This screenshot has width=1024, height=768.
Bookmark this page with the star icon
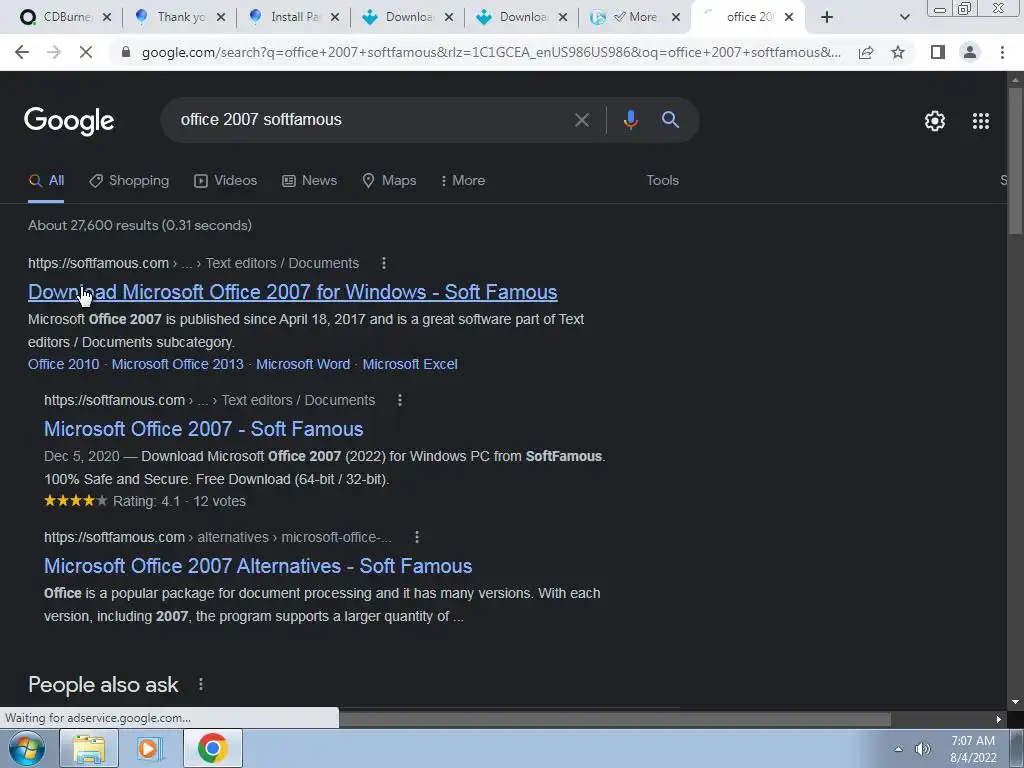click(x=898, y=52)
